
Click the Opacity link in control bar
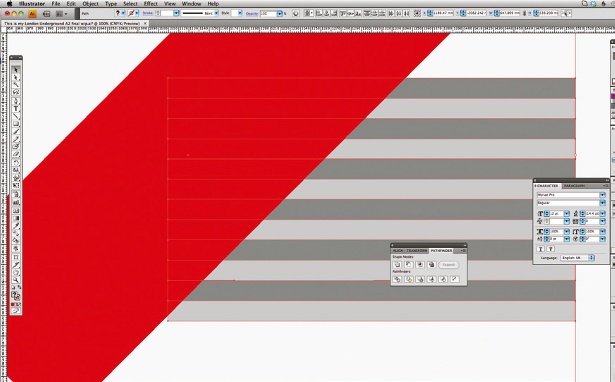click(251, 13)
